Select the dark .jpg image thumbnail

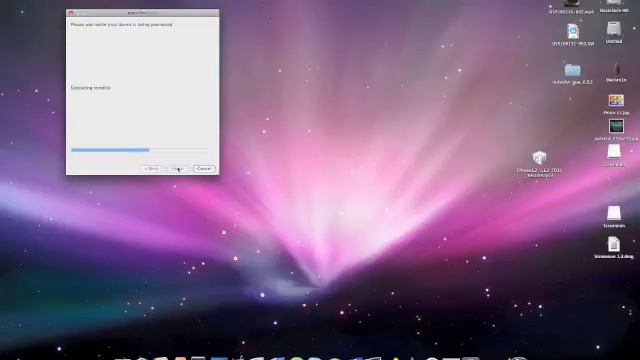tap(616, 126)
